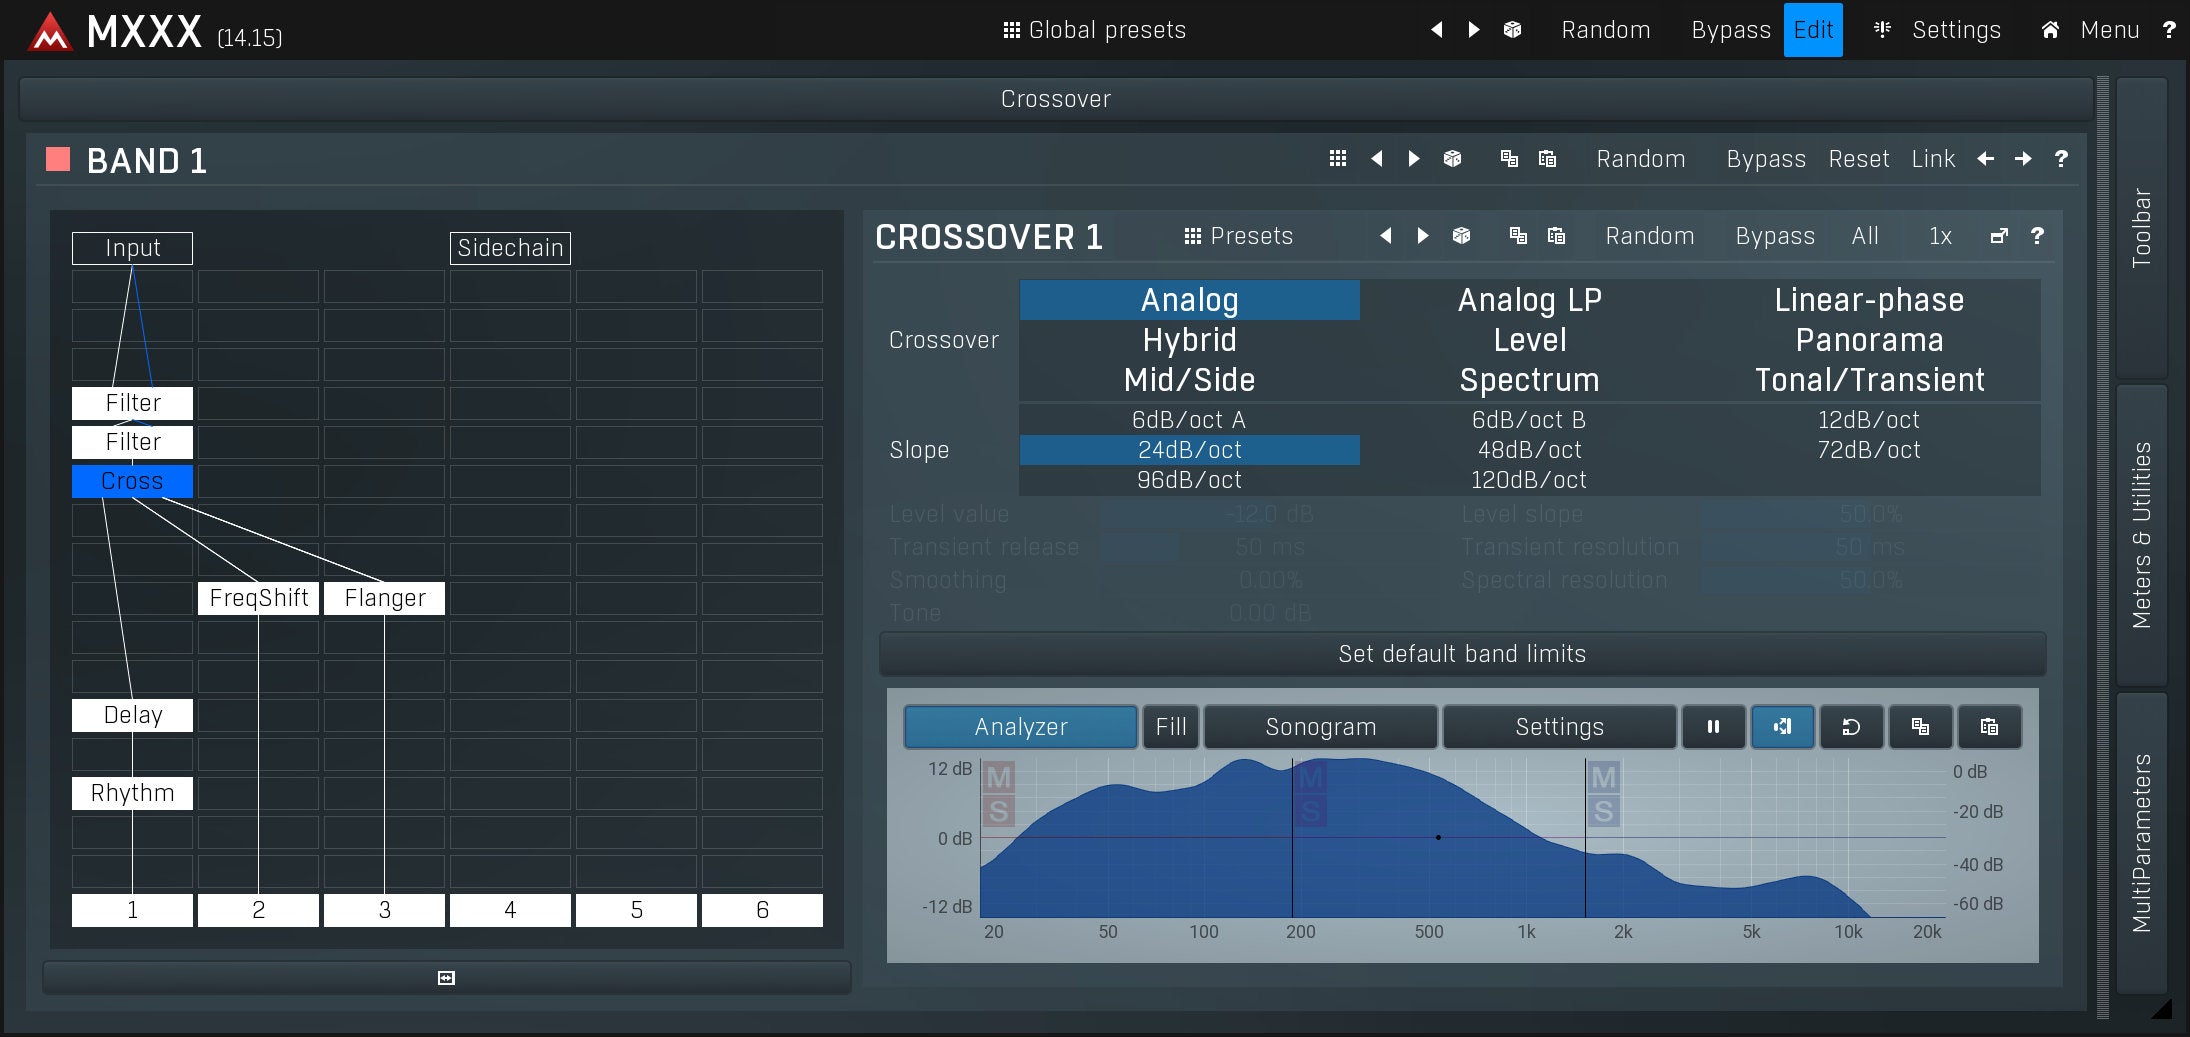The image size is (2190, 1037).
Task: Enable the analyzer Fill option
Action: click(1170, 727)
